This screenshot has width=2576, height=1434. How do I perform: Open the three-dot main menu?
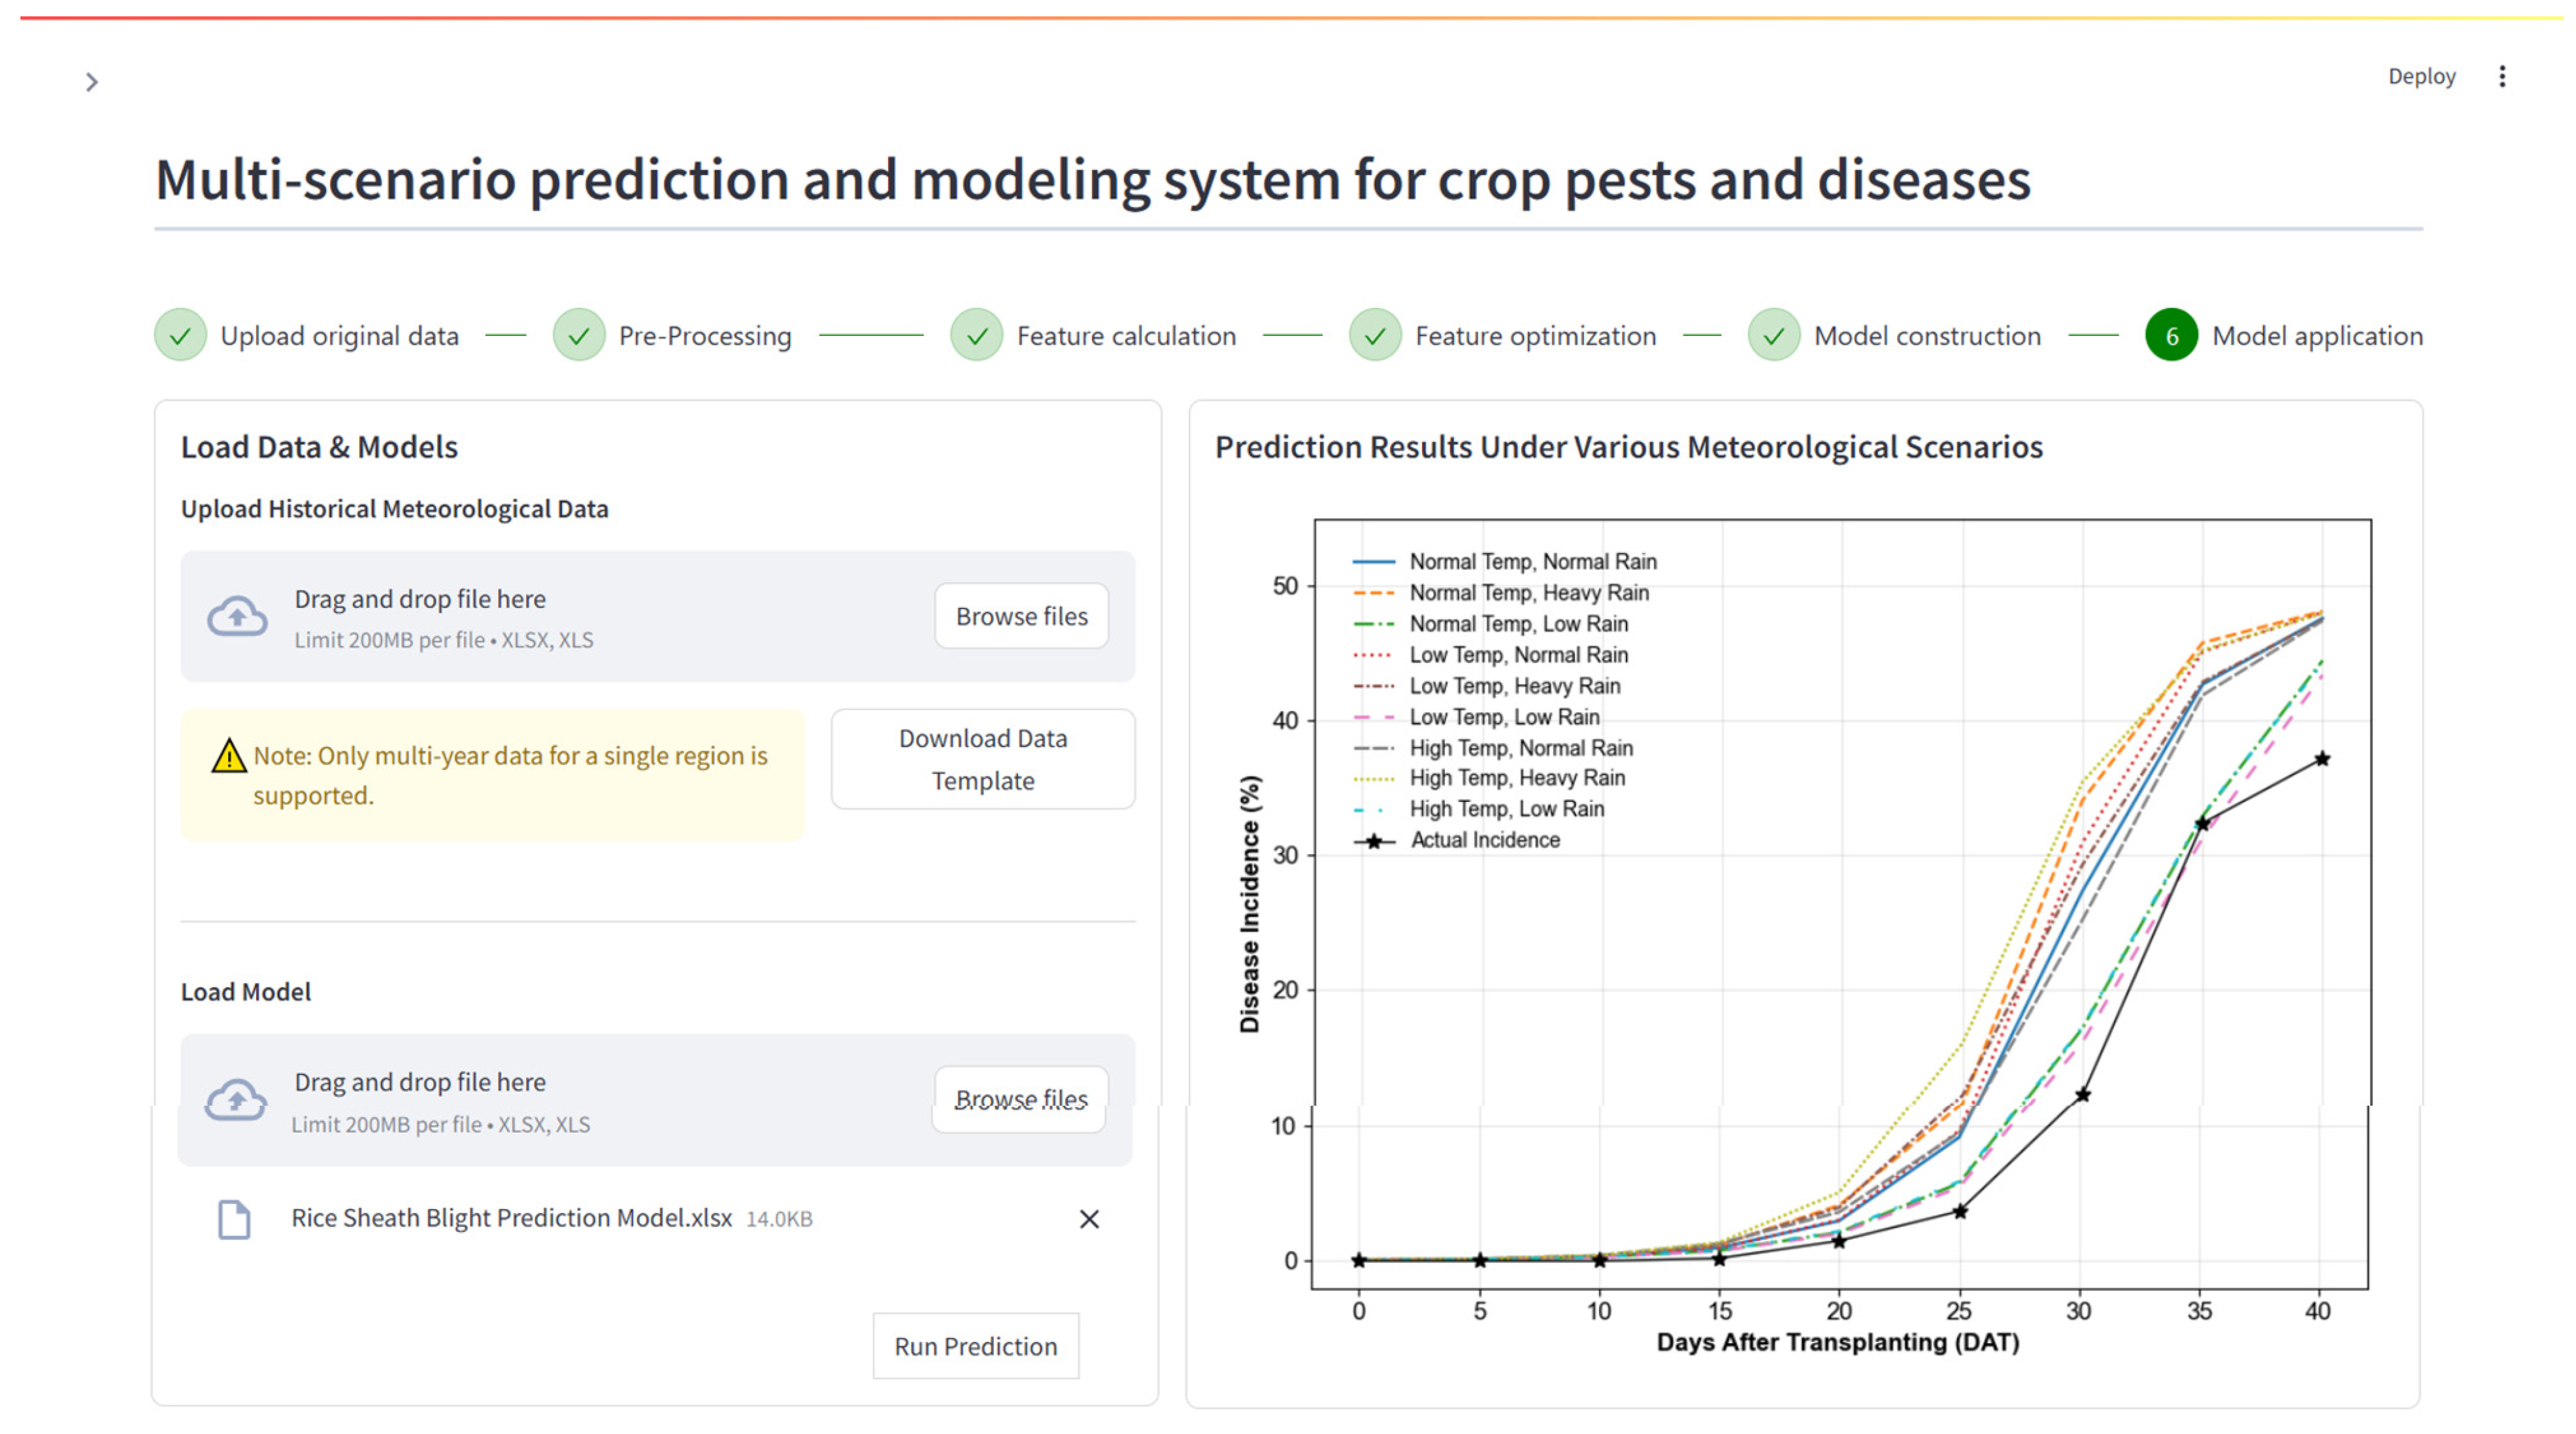2502,77
